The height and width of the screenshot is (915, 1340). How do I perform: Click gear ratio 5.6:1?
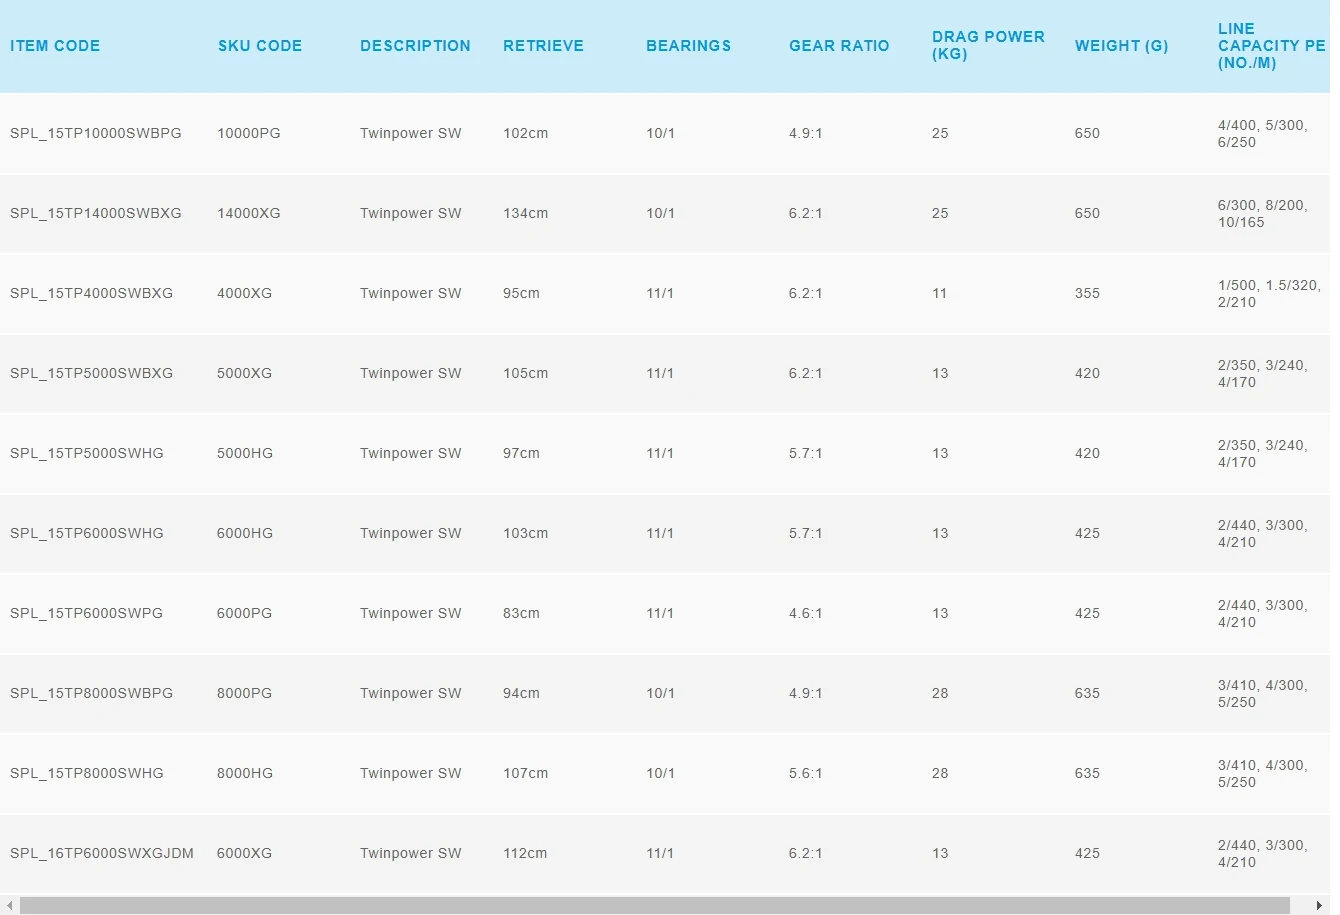click(x=806, y=773)
